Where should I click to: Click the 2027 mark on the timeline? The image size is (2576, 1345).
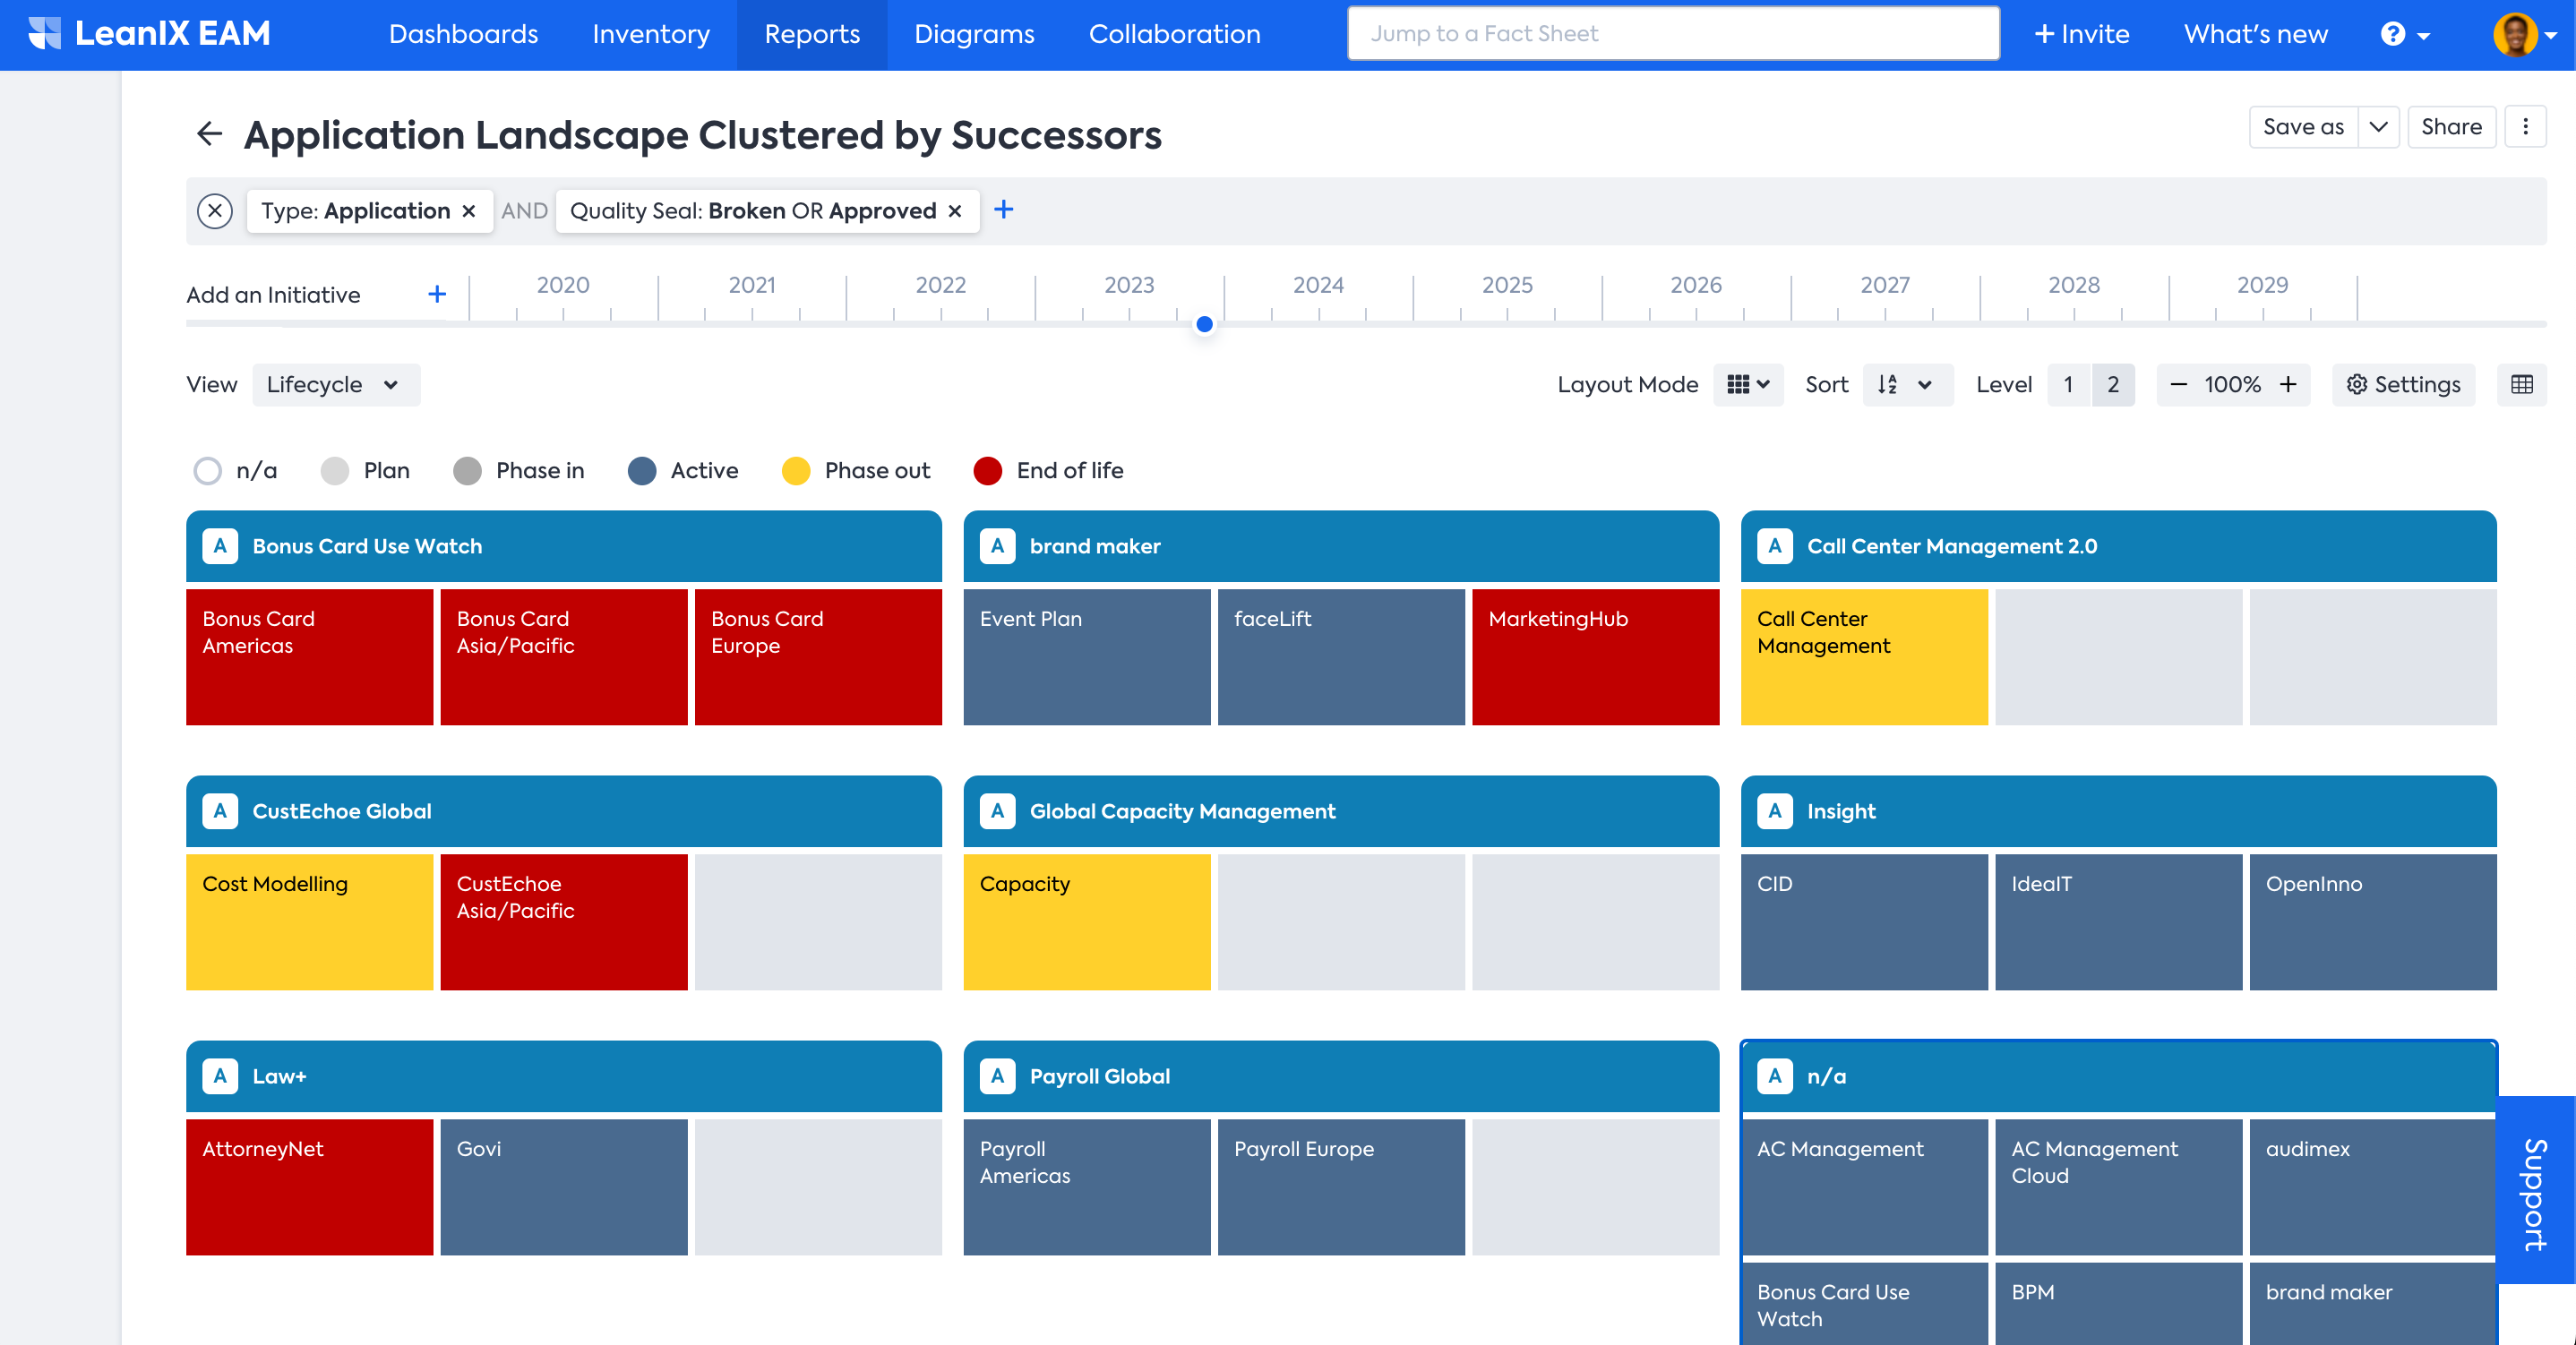(1885, 285)
